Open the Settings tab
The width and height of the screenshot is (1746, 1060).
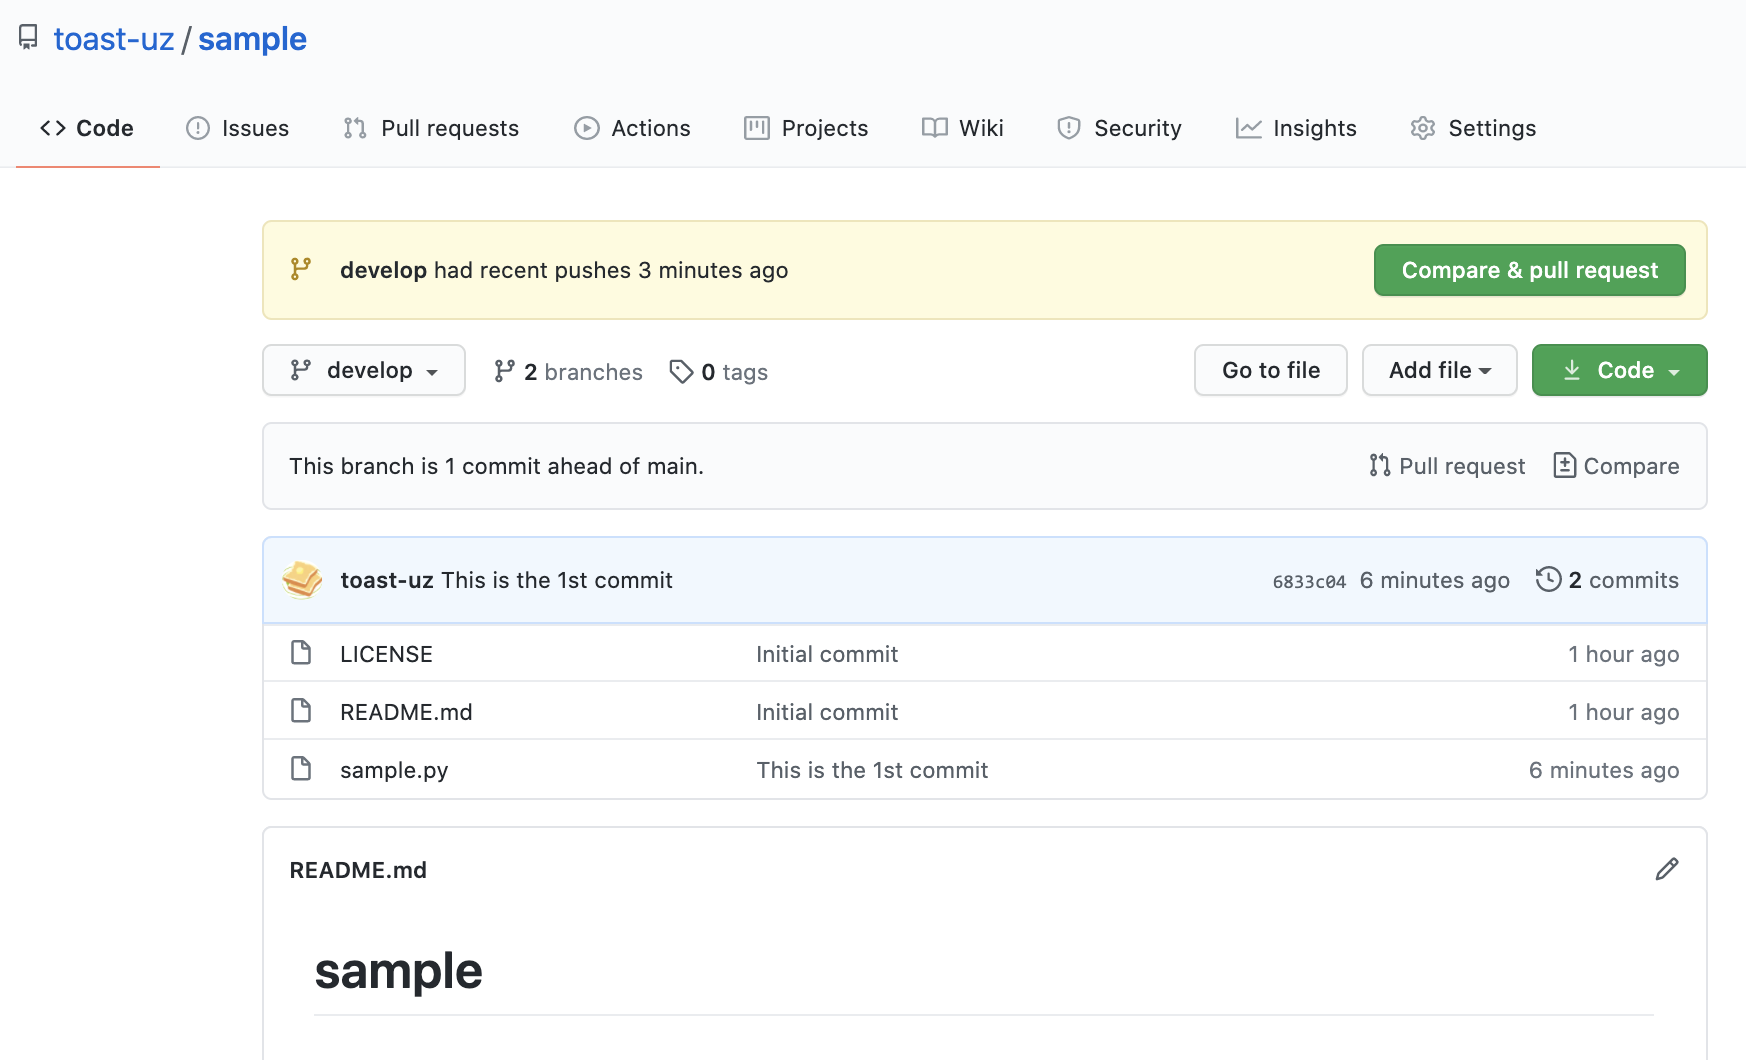click(x=1473, y=128)
